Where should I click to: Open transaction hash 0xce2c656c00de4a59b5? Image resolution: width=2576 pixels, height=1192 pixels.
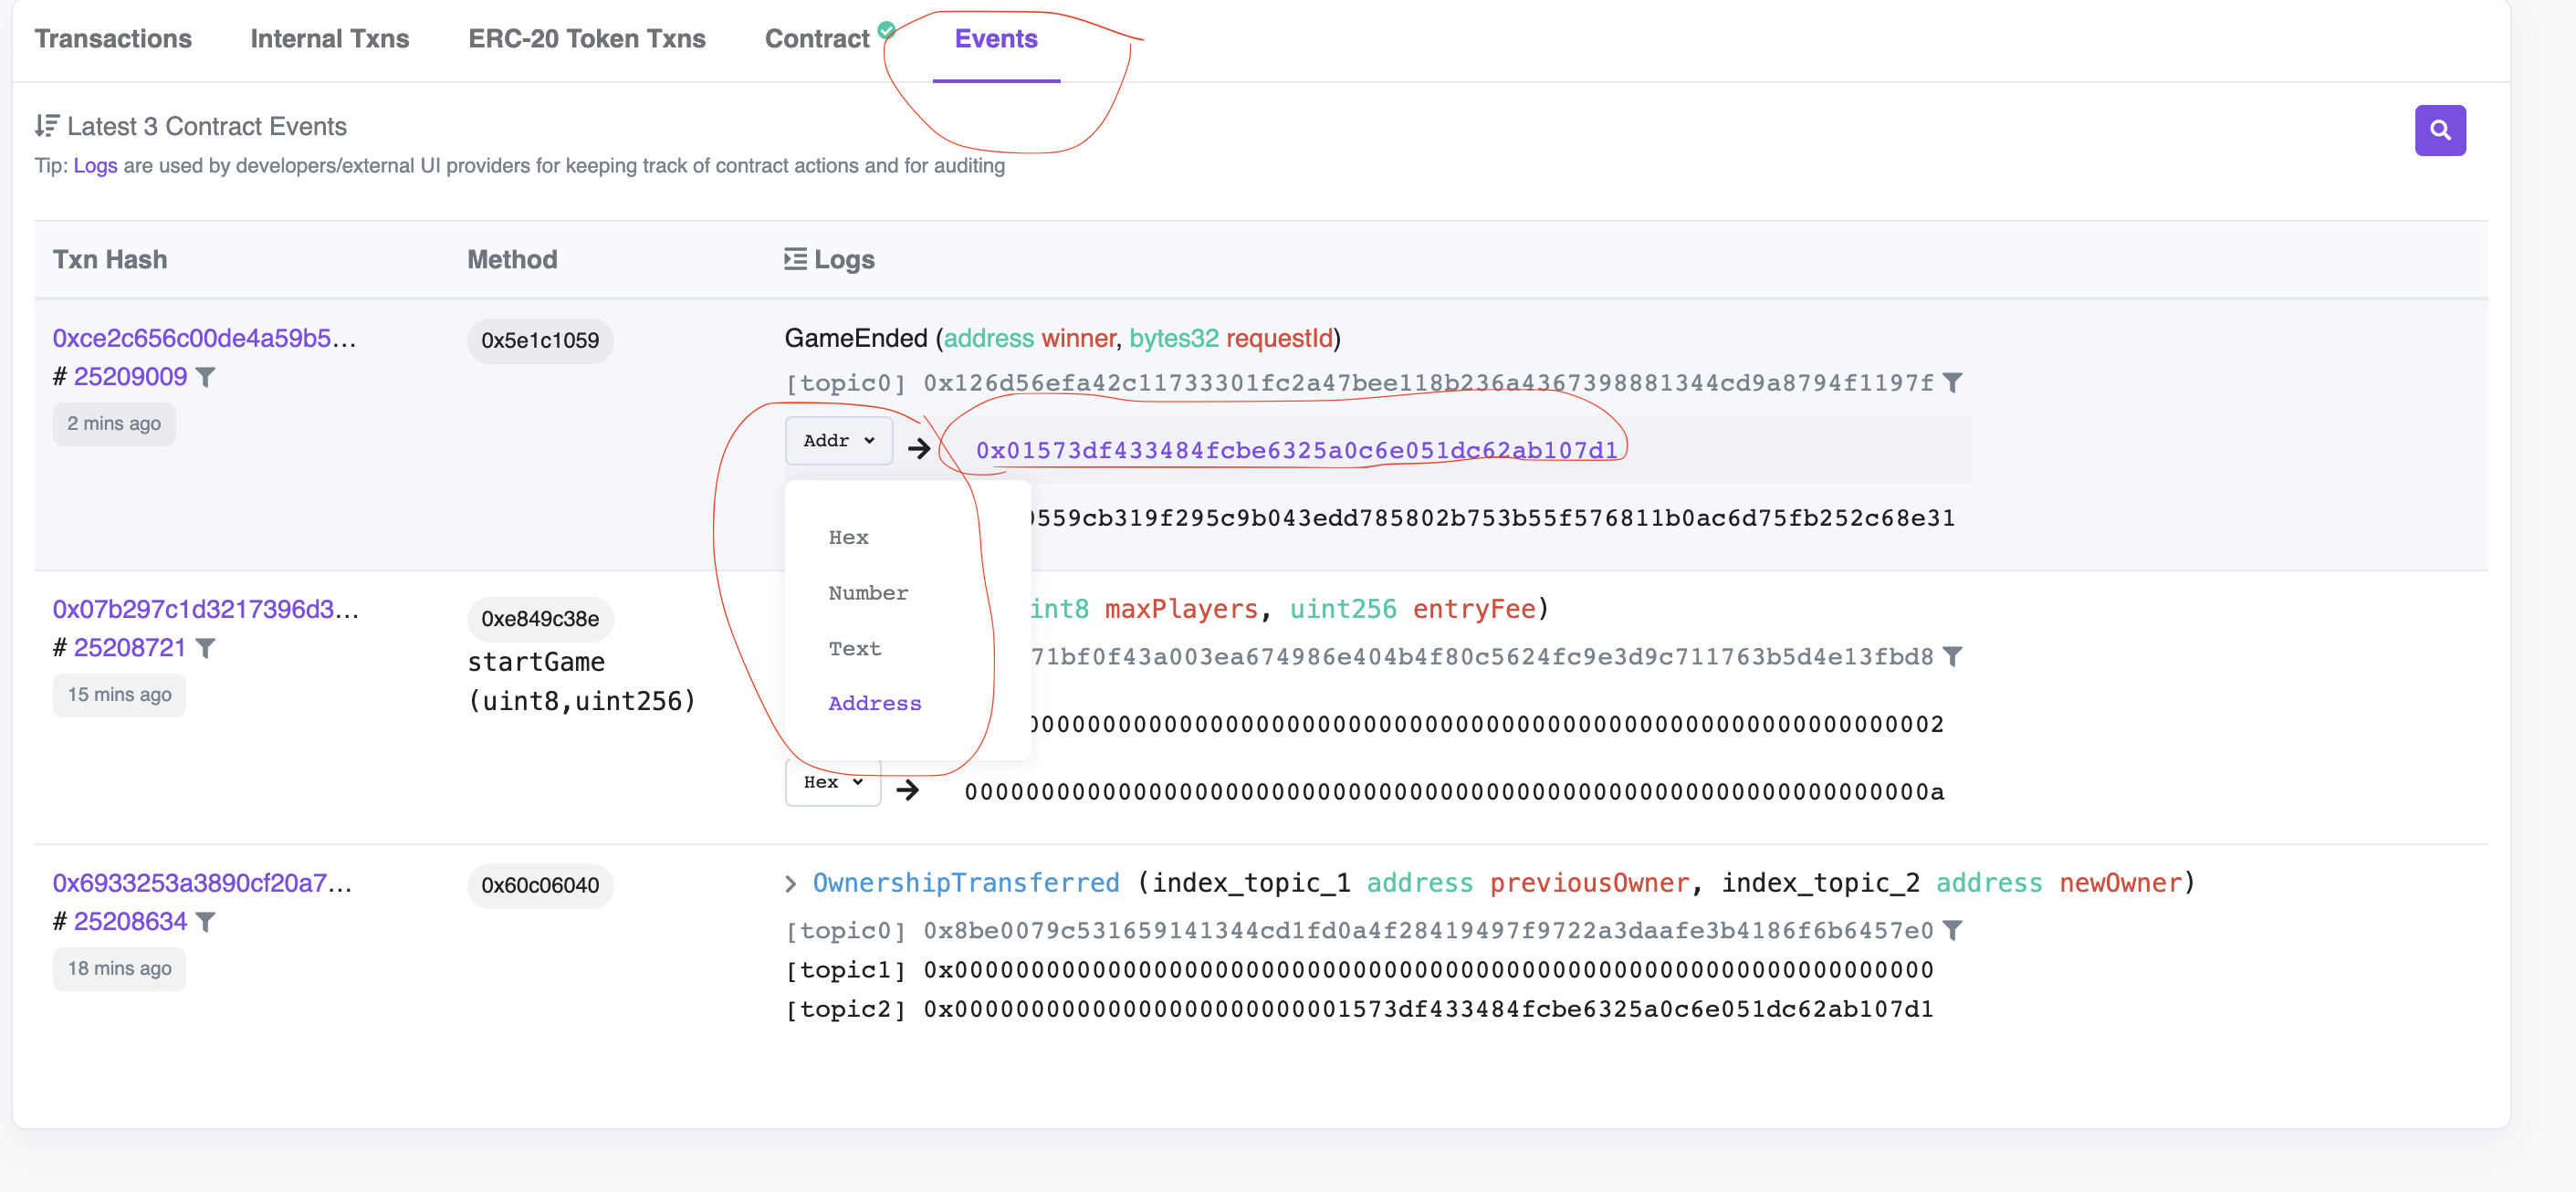click(x=203, y=339)
